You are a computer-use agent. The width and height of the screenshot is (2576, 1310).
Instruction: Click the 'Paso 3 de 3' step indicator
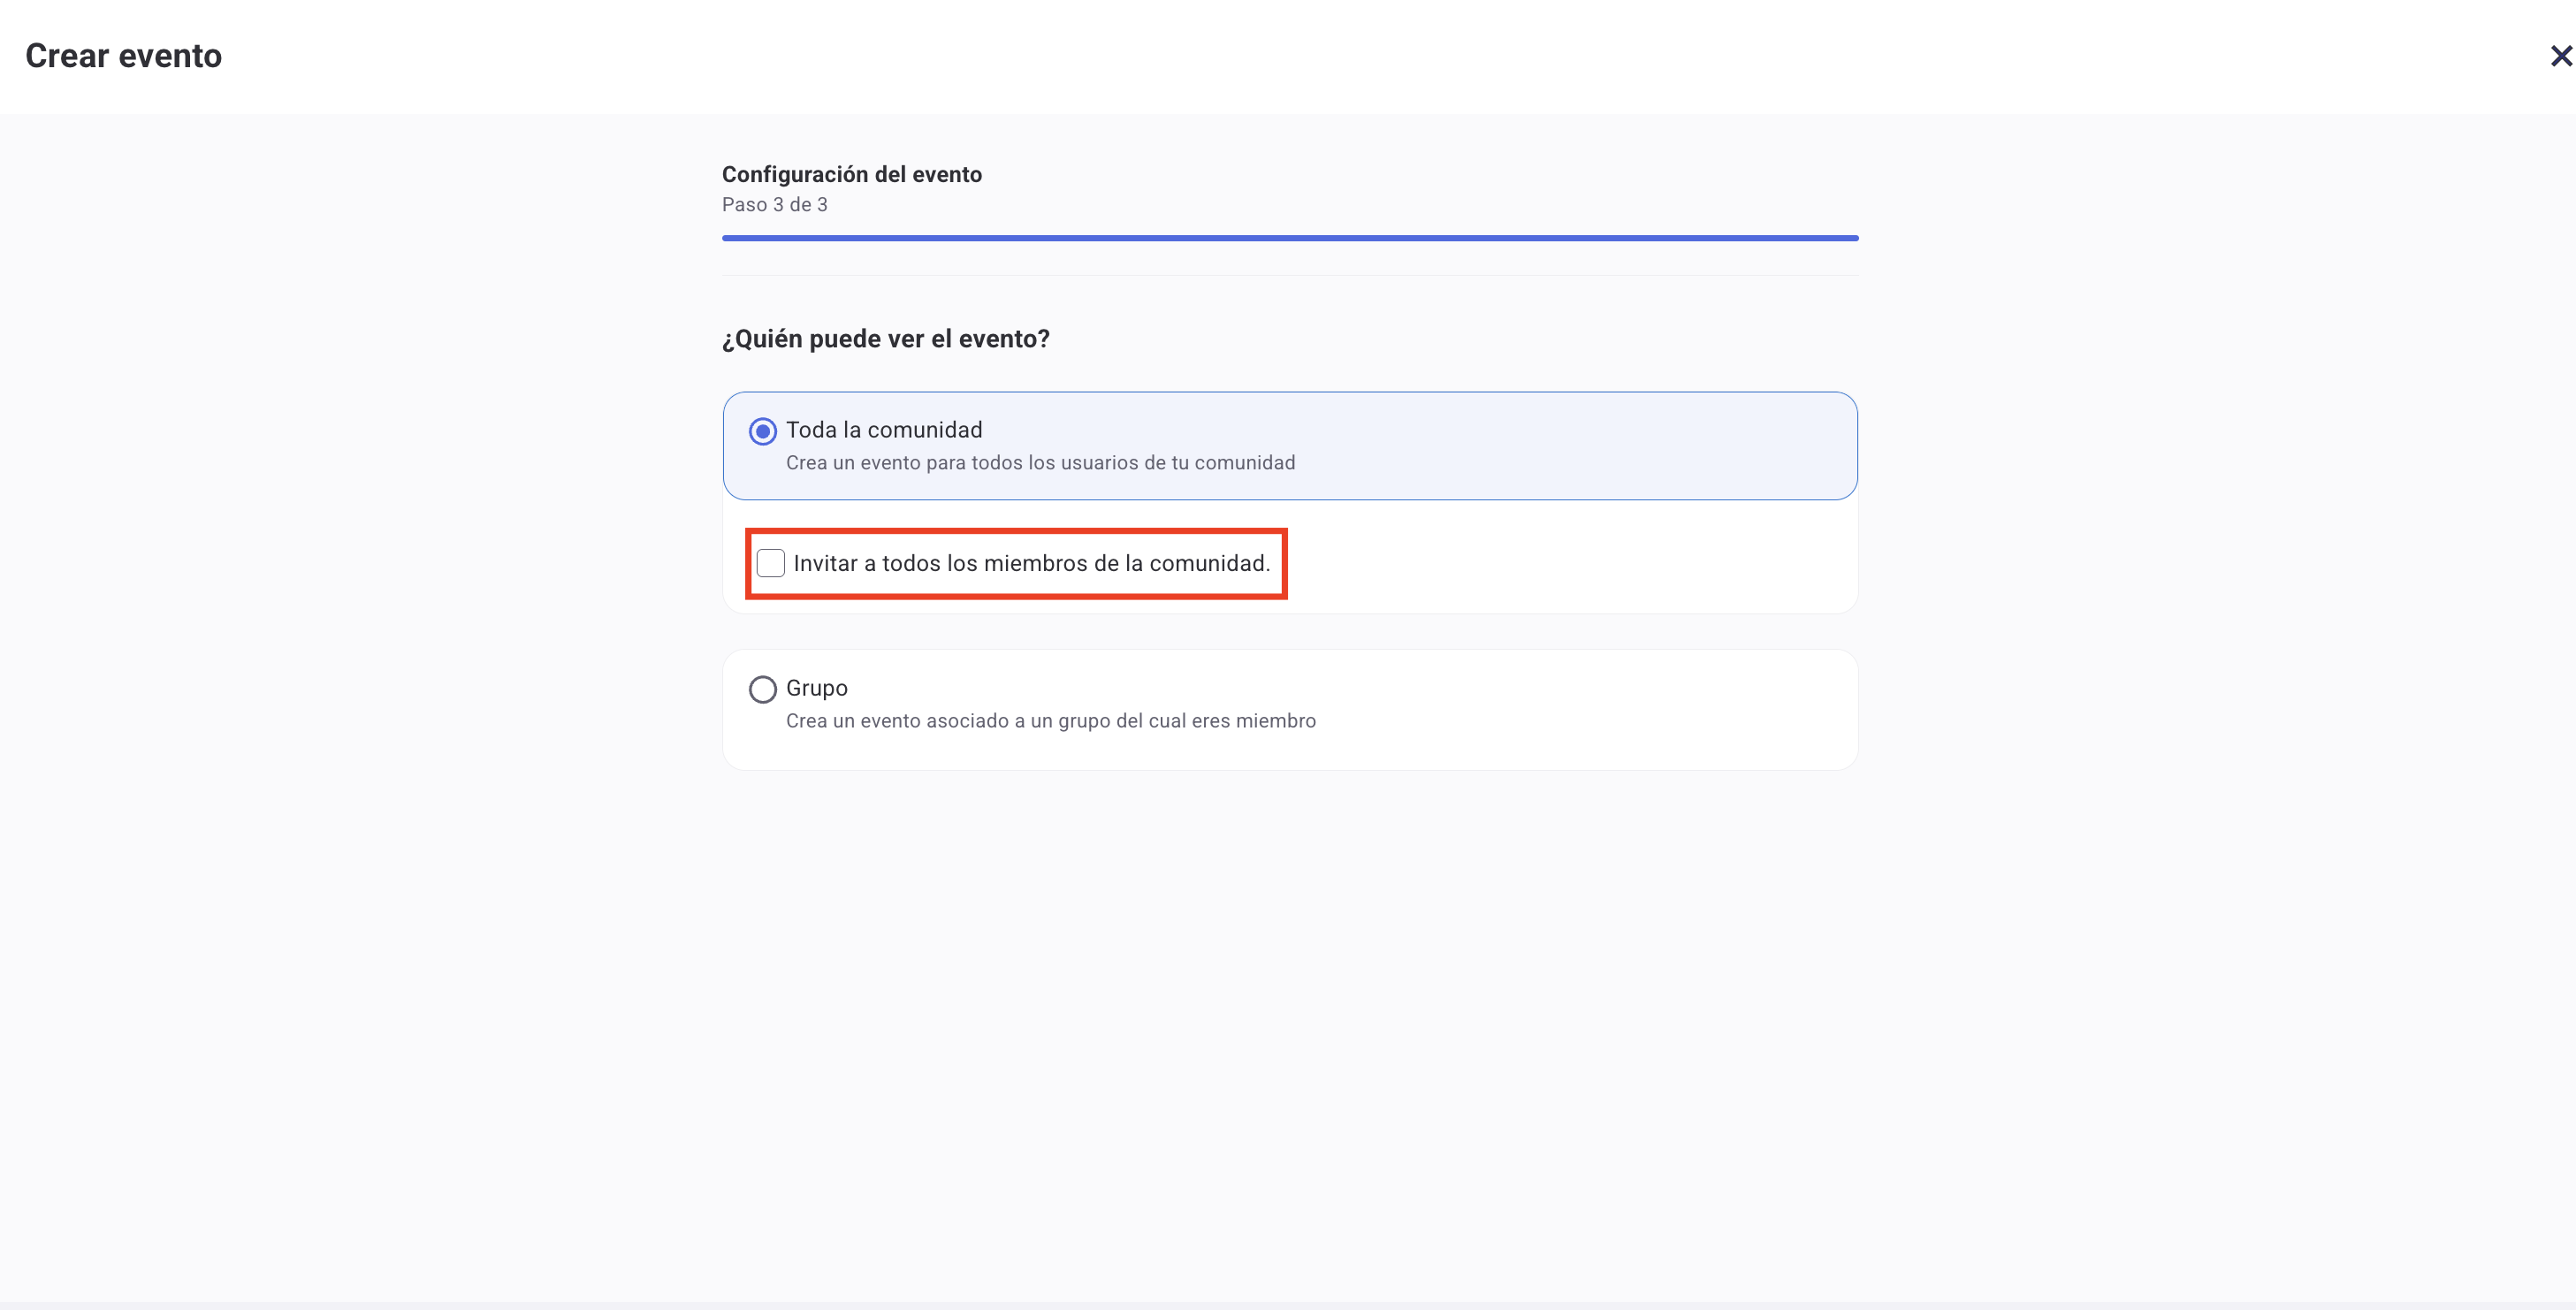pos(775,205)
